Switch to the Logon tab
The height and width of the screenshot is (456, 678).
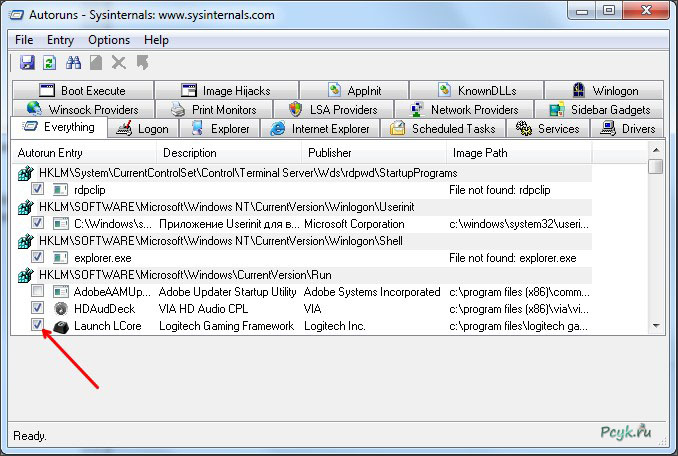click(x=143, y=128)
